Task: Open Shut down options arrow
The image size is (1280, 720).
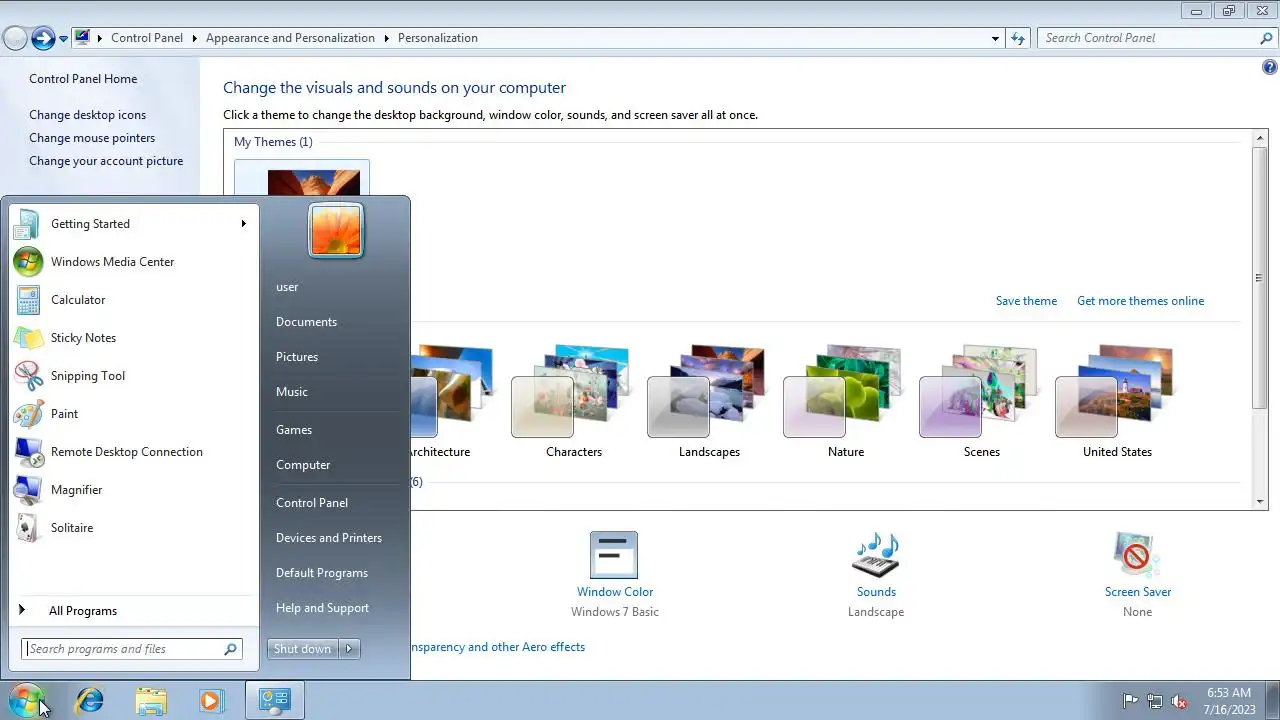Action: tap(349, 649)
